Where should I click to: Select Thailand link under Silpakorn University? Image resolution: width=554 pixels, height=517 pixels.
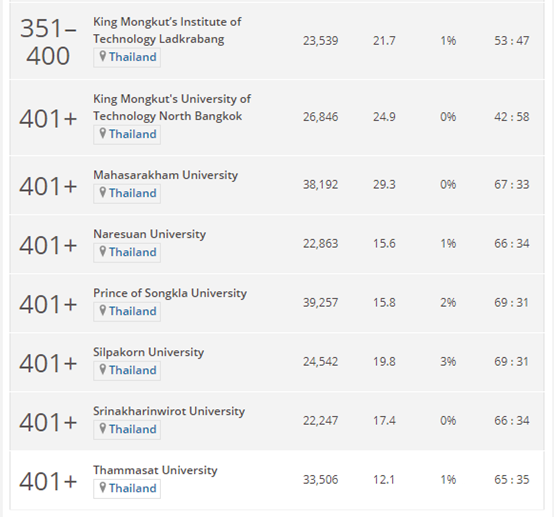coord(132,370)
